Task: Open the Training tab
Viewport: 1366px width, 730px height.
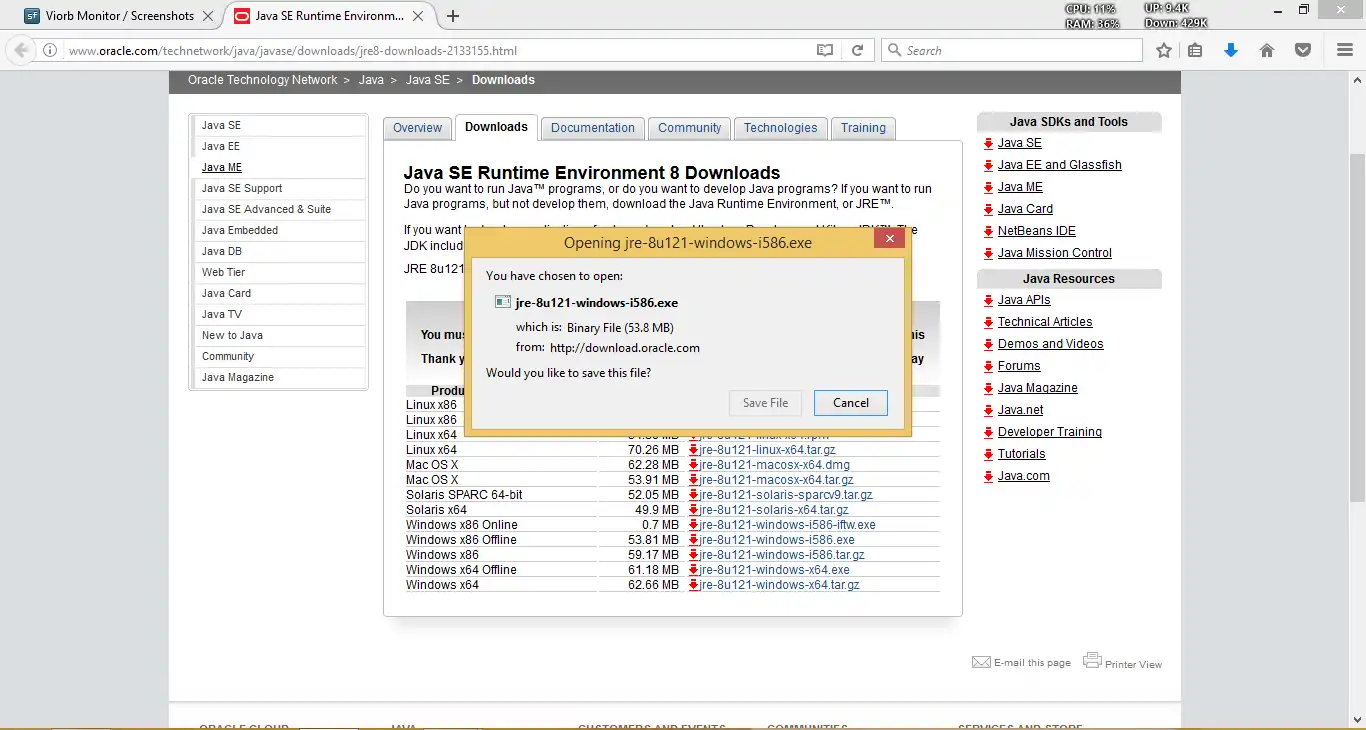Action: tap(863, 128)
